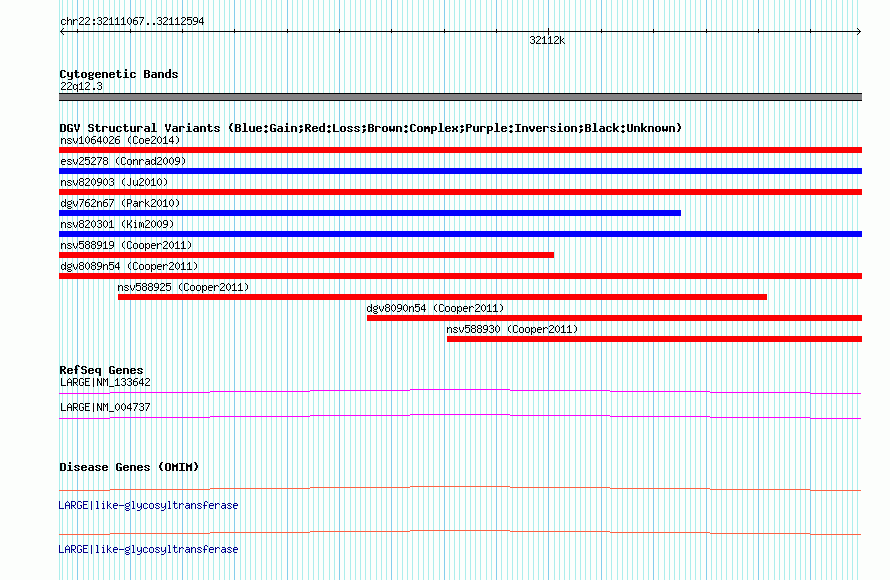
Task: Click the dgv762n67 (Park2010) label
Action: [x=120, y=203]
